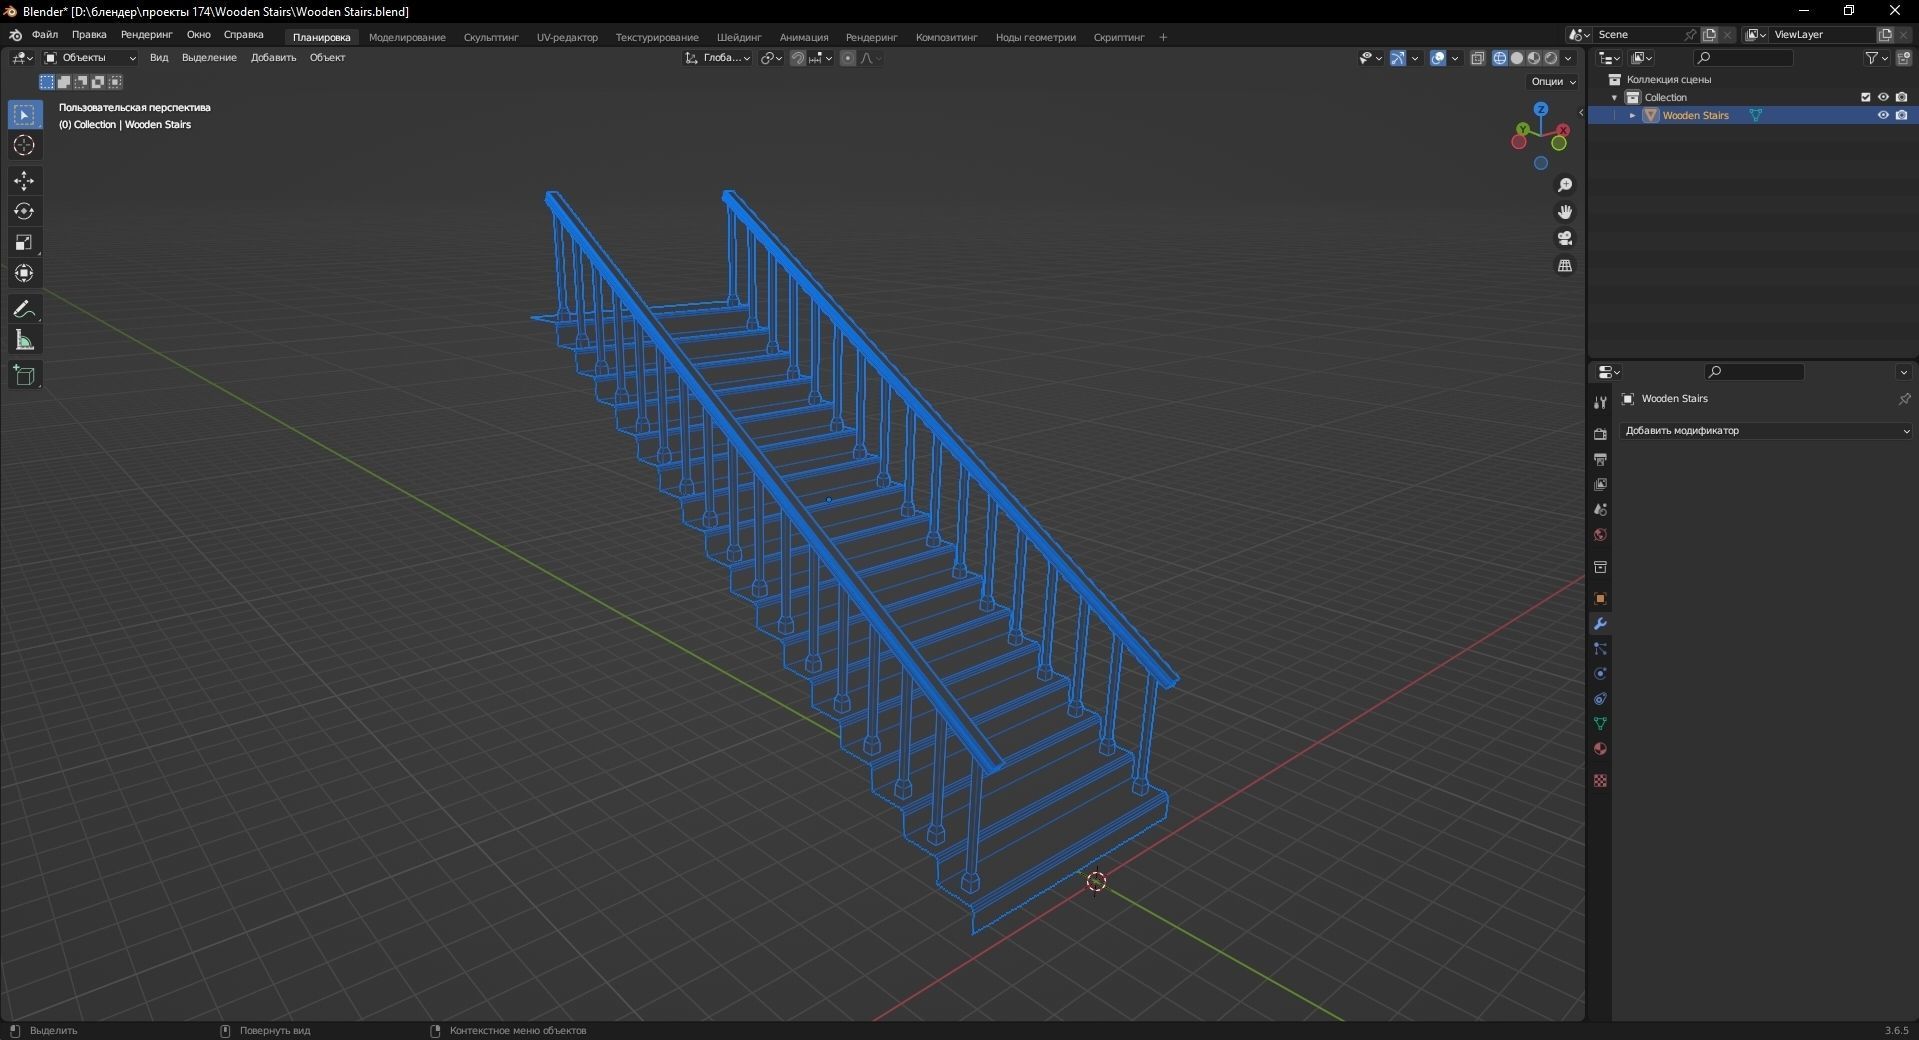Open the Опции dropdown
Screen dimensions: 1919x1040
click(1553, 81)
